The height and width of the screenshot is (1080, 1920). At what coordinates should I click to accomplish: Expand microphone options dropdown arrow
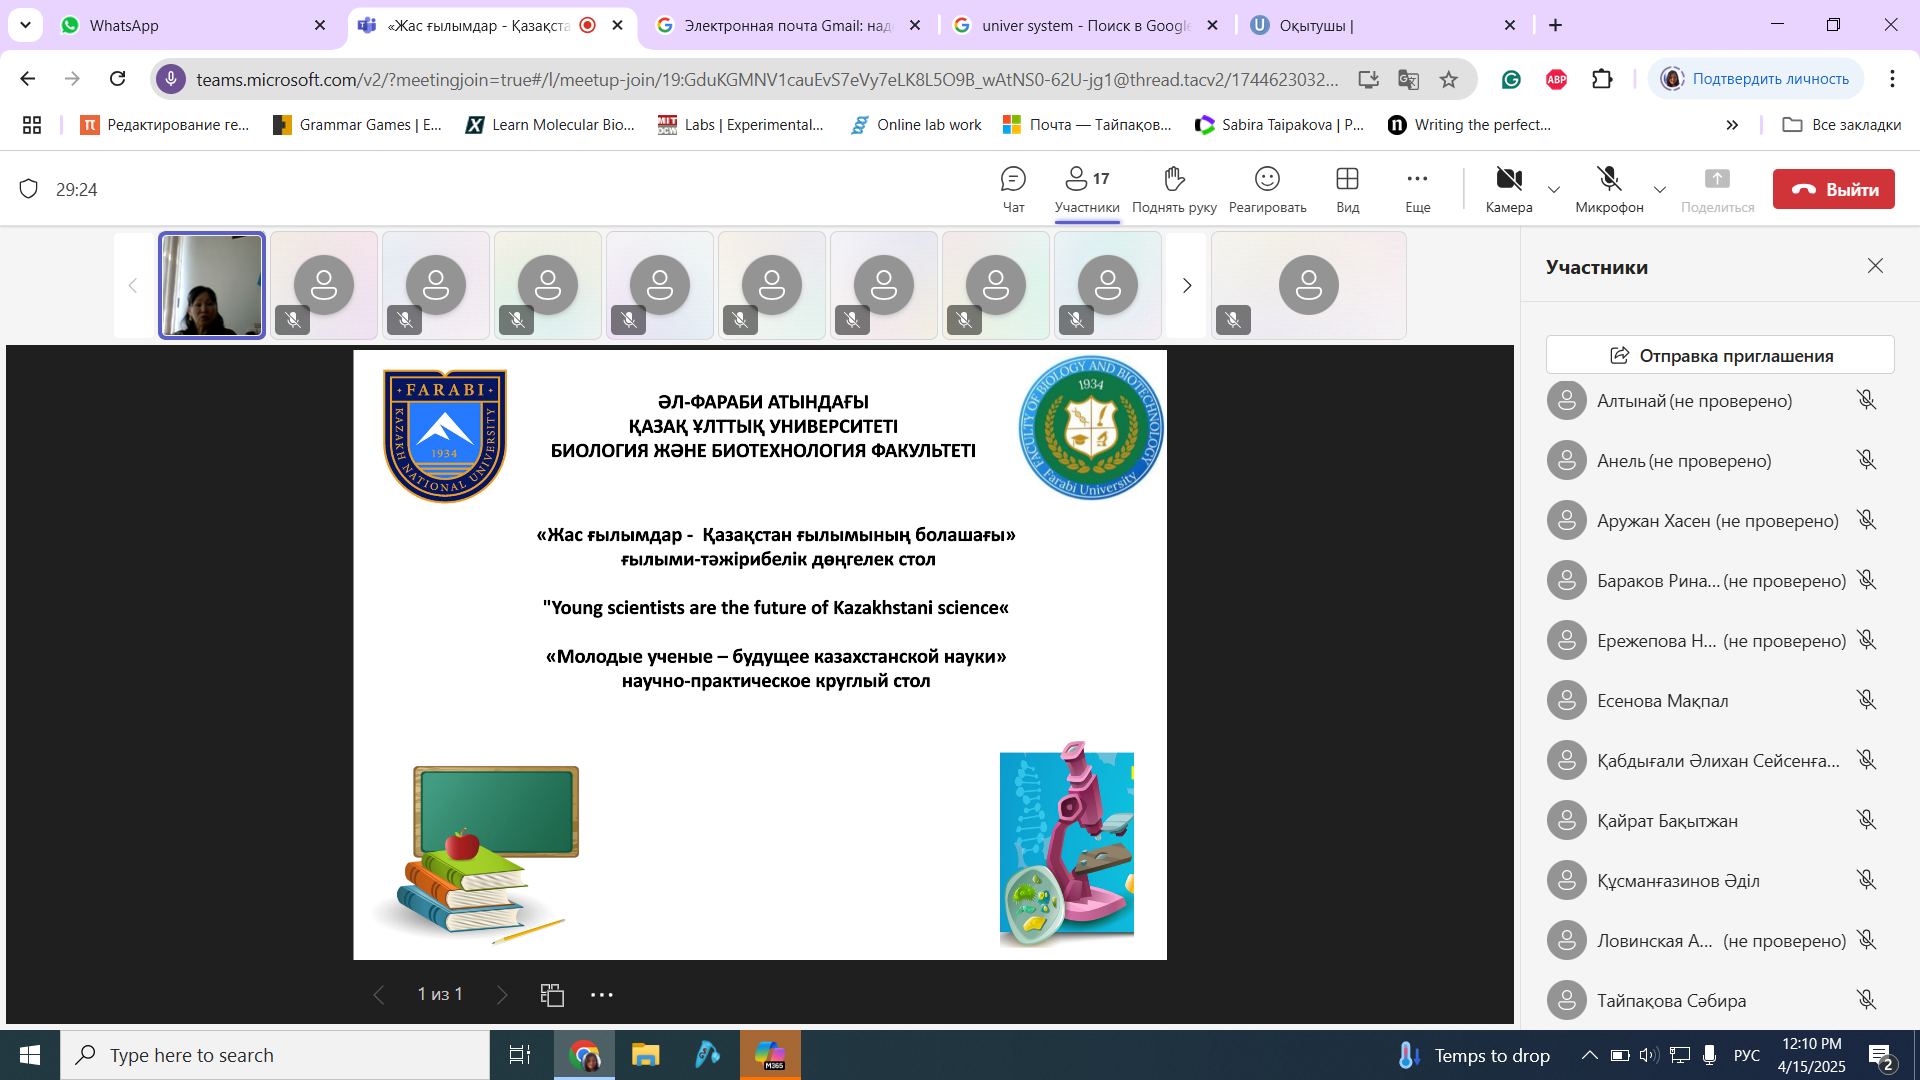[x=1660, y=189]
